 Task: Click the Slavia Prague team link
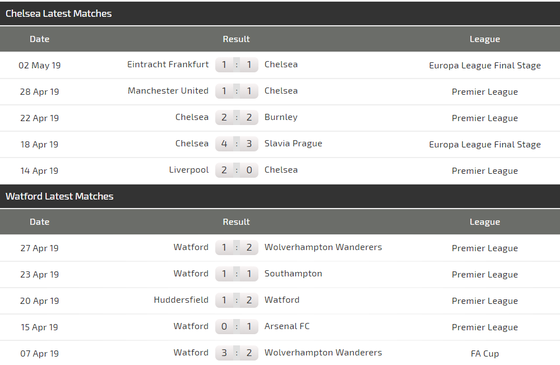293,144
